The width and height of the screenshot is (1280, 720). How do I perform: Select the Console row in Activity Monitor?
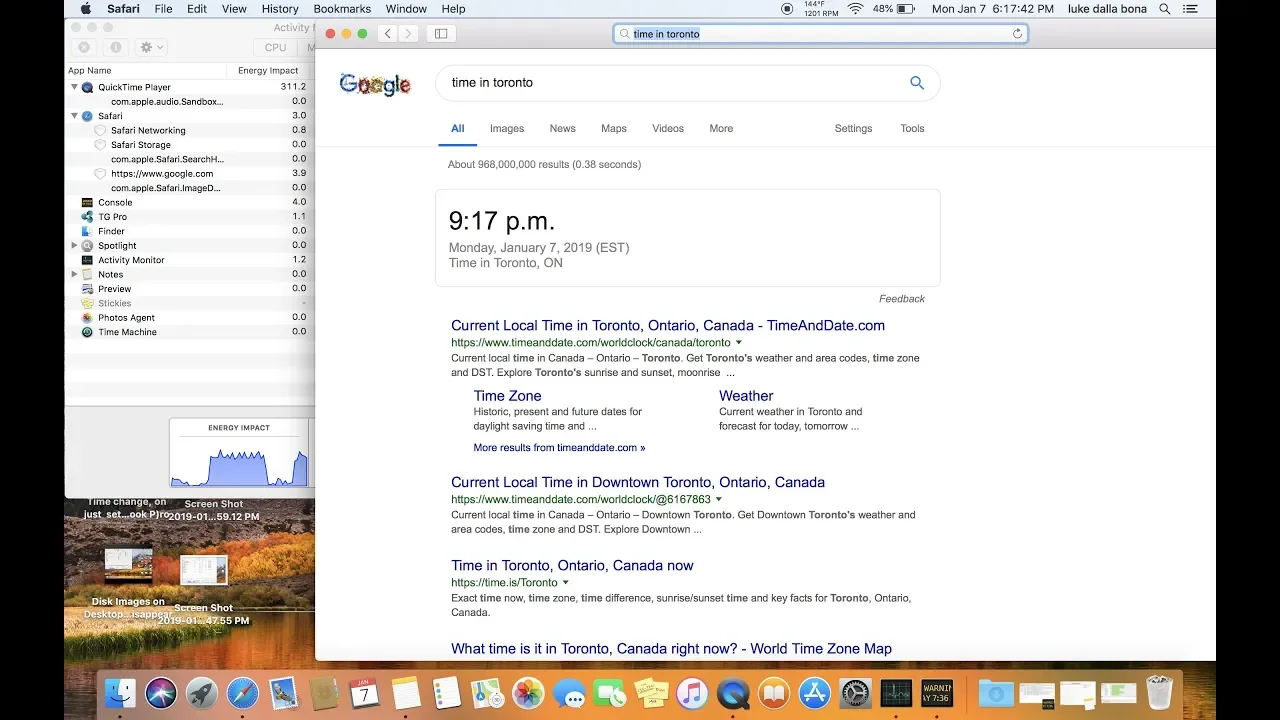point(190,202)
